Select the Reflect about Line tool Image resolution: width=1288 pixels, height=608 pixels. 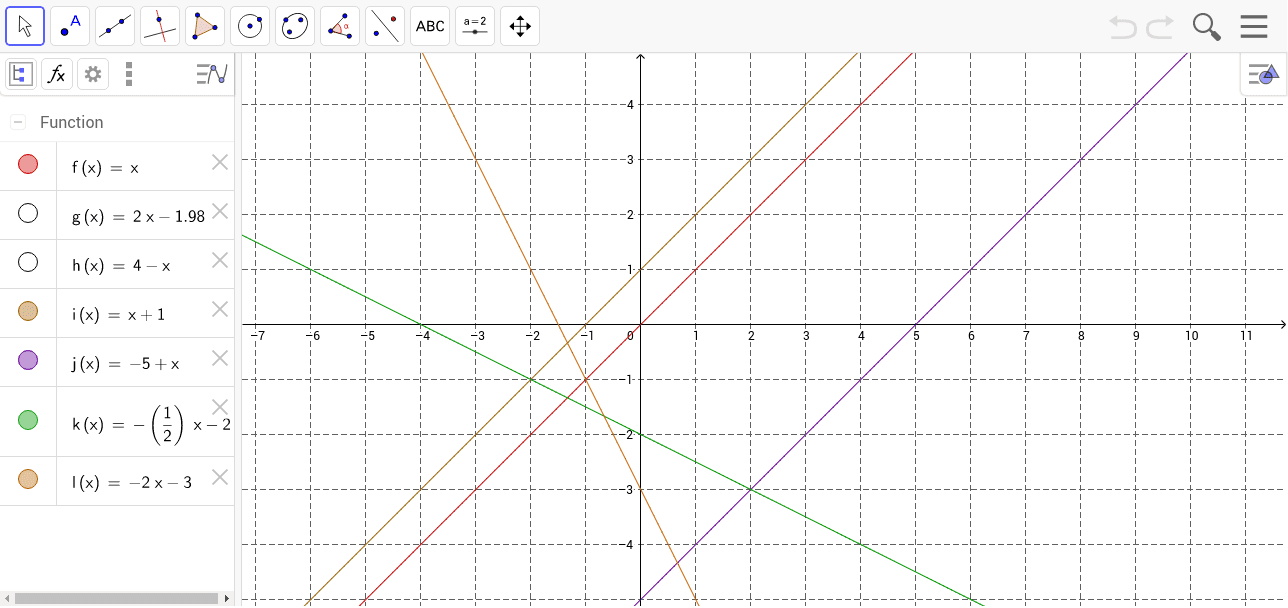[x=385, y=26]
